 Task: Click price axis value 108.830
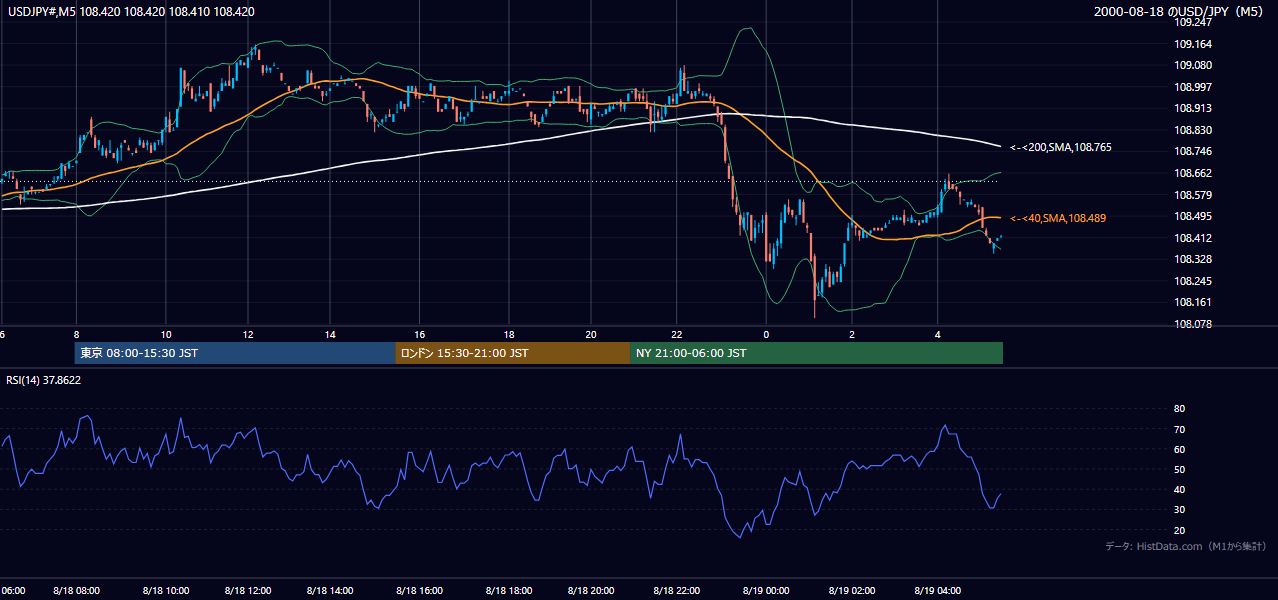(1195, 130)
